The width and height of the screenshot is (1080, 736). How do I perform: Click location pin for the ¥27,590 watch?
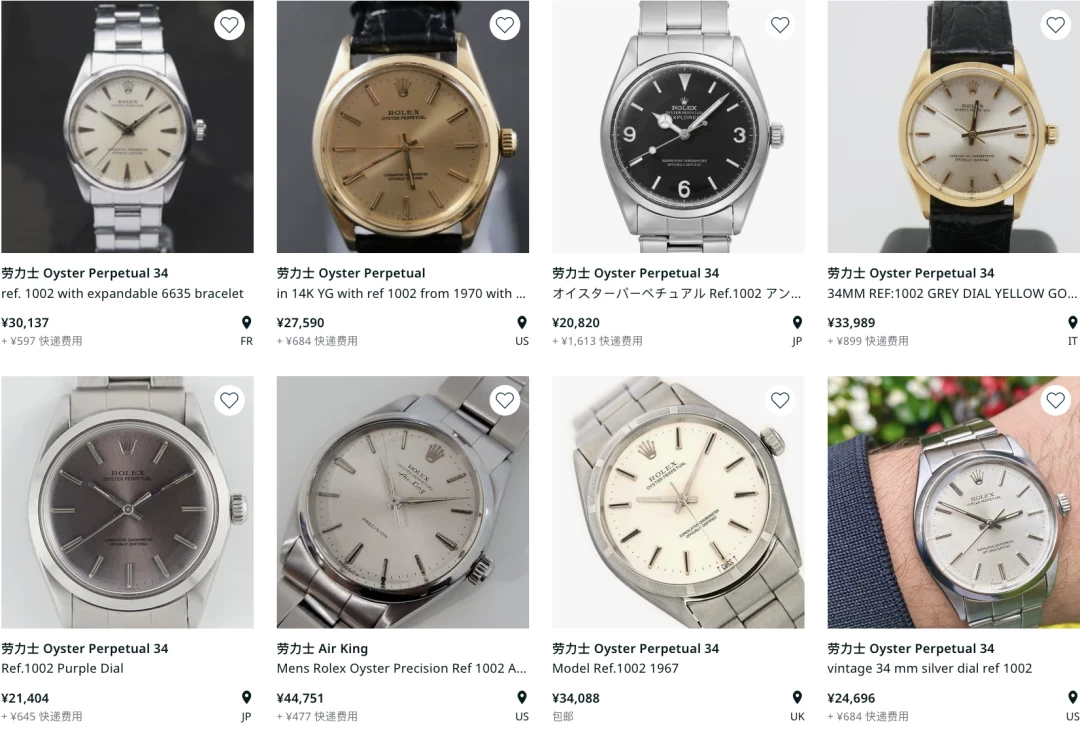pyautogui.click(x=522, y=322)
